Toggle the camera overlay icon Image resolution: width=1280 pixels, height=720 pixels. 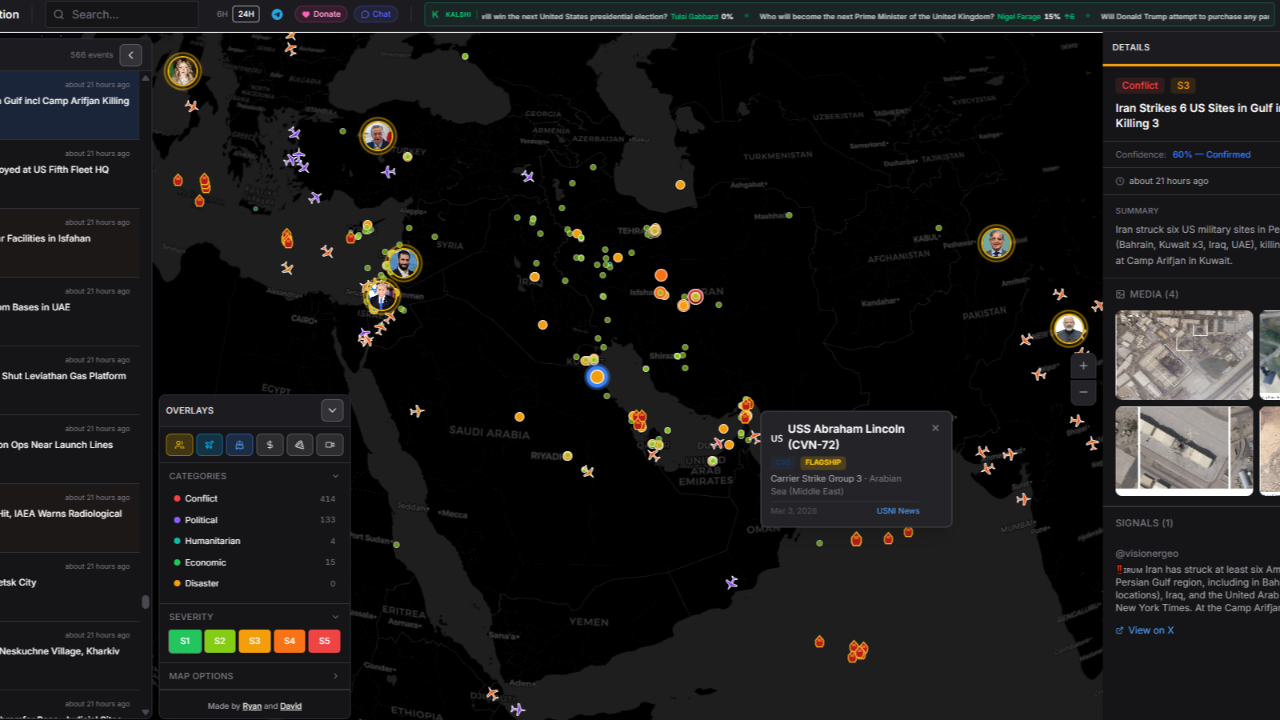click(x=330, y=445)
